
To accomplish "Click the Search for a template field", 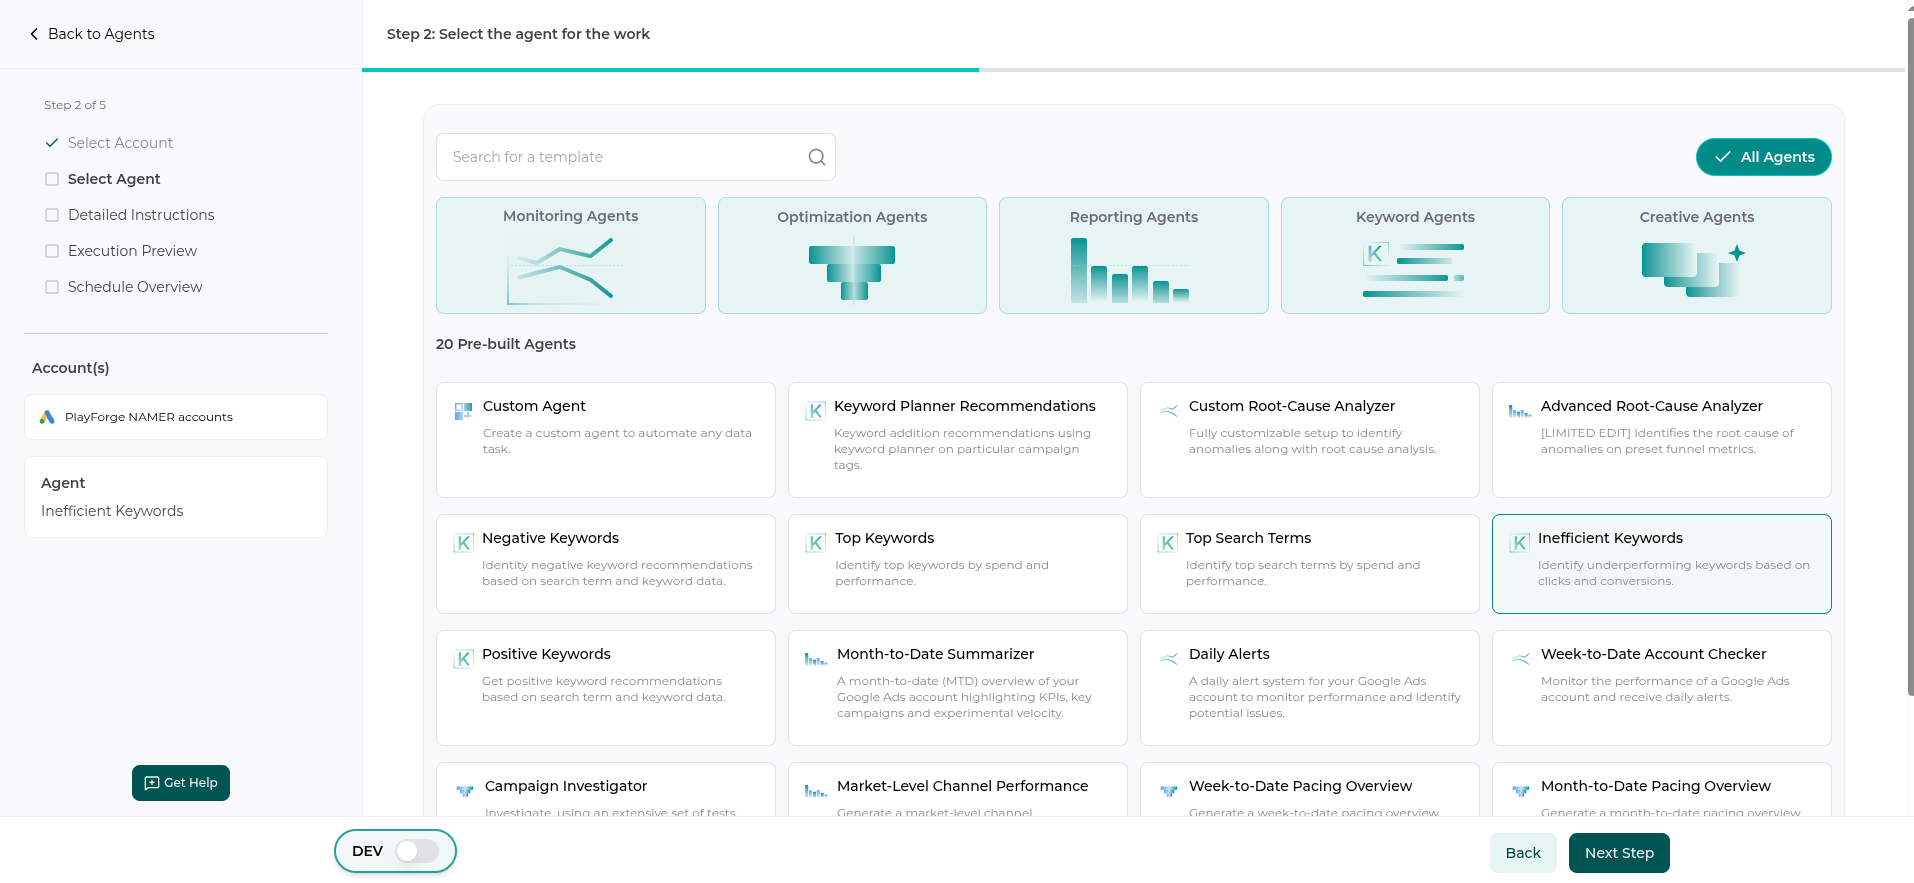I will 620,157.
